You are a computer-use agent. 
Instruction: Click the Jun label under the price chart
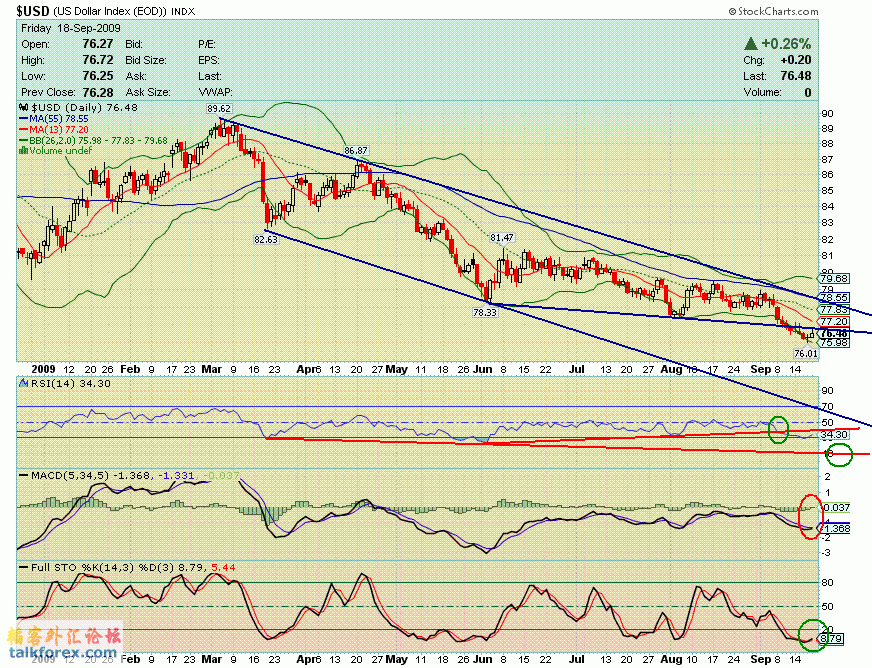tap(482, 369)
